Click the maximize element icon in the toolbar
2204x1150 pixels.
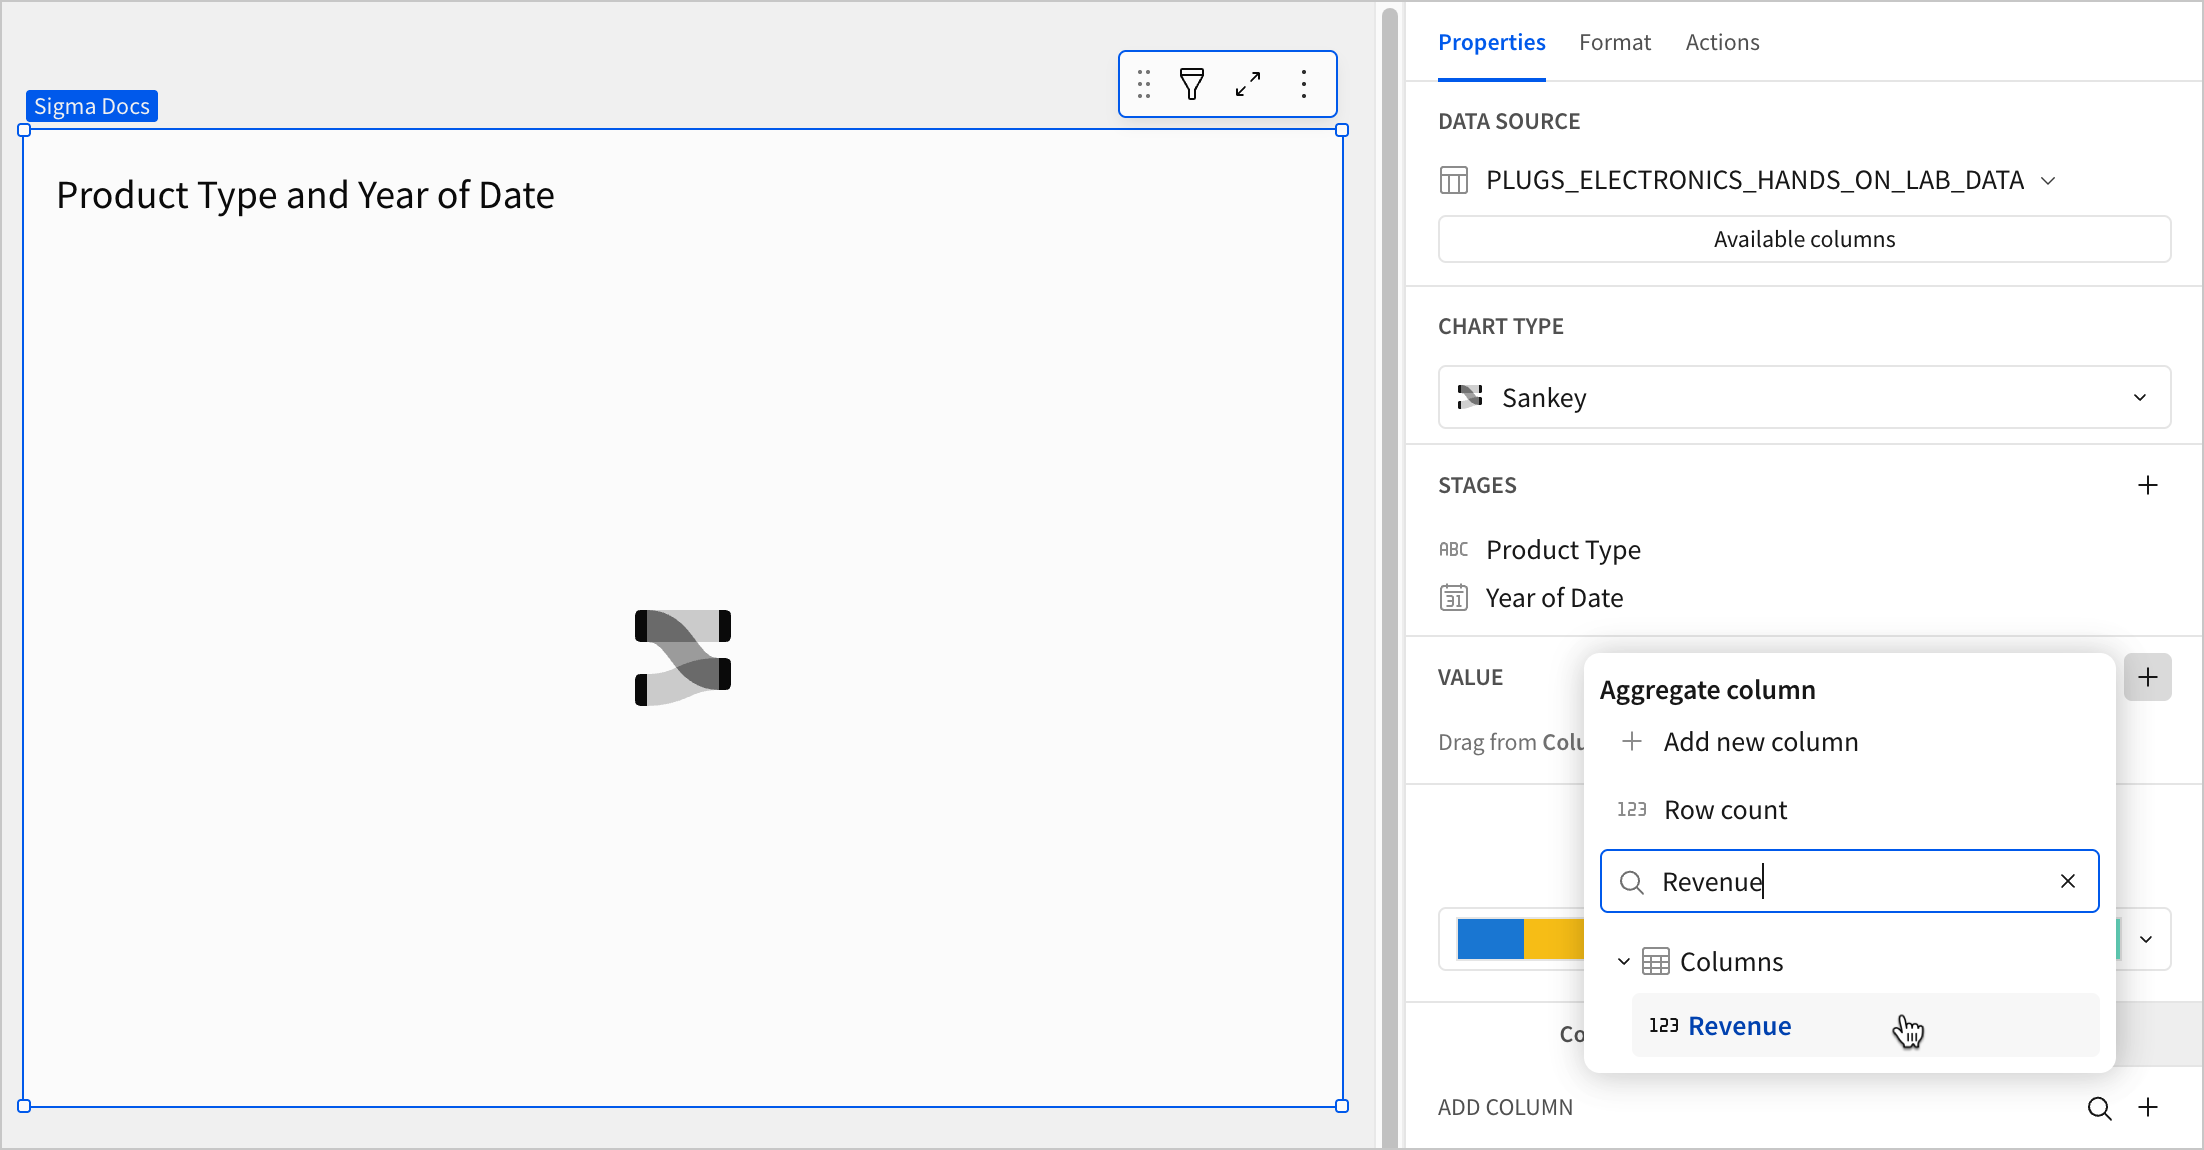point(1247,84)
